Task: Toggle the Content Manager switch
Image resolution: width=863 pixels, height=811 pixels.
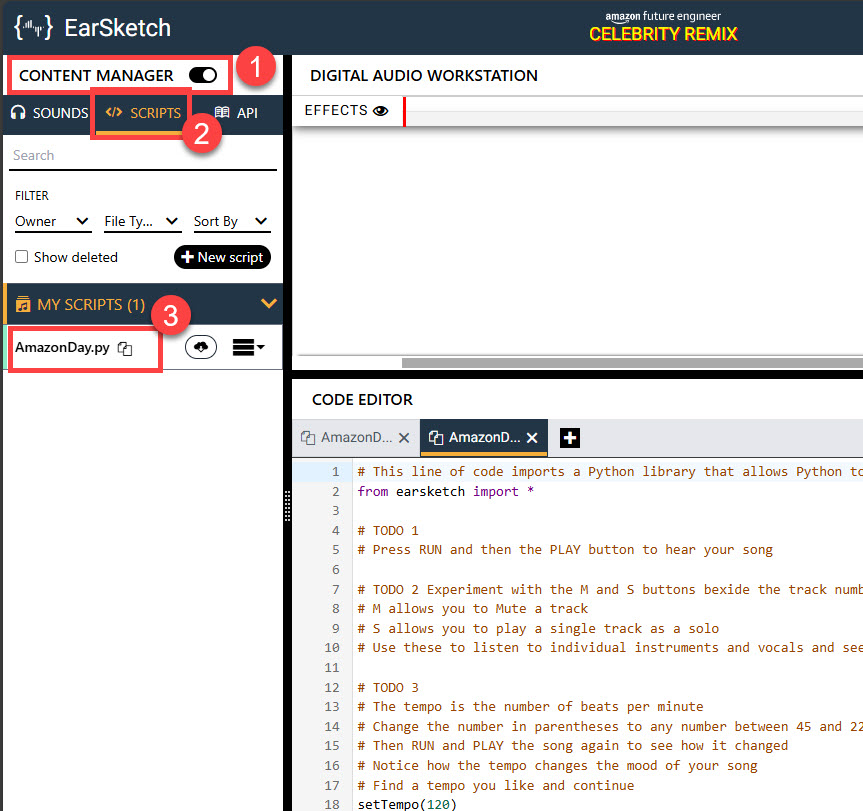Action: pyautogui.click(x=203, y=75)
